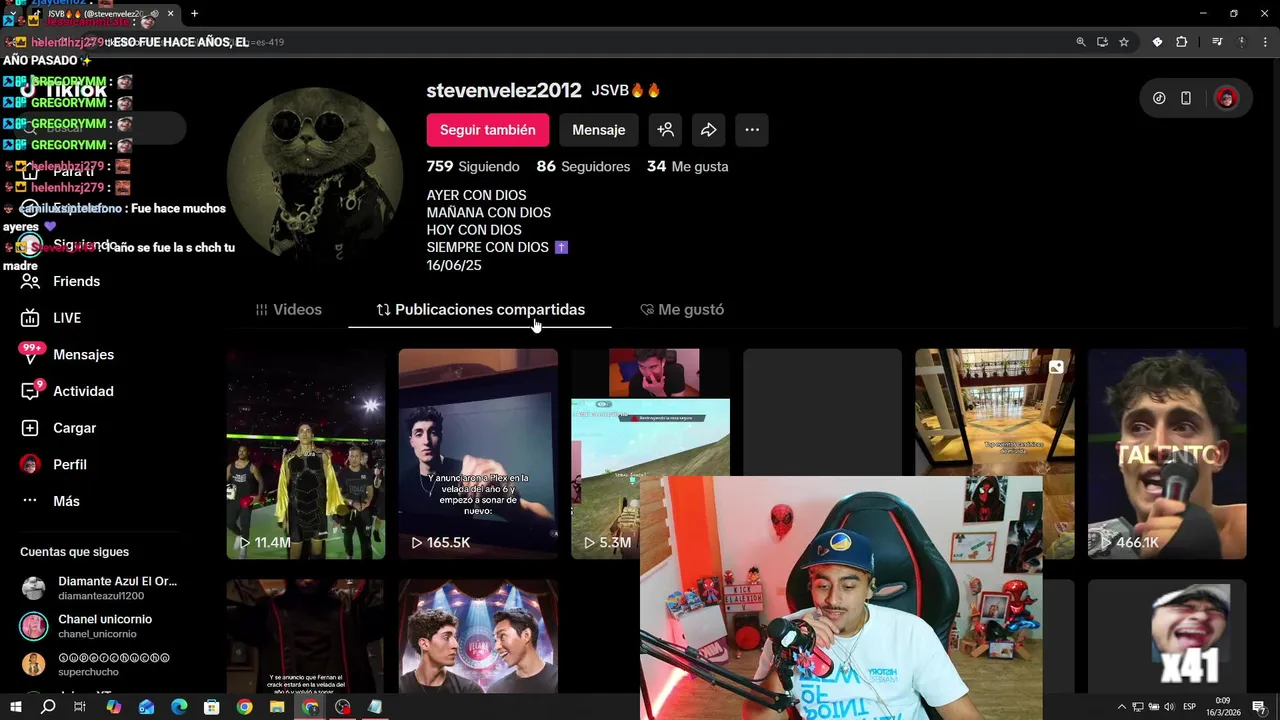This screenshot has width=1280, height=720.
Task: Open the account avatar at top right
Action: pyautogui.click(x=1227, y=98)
